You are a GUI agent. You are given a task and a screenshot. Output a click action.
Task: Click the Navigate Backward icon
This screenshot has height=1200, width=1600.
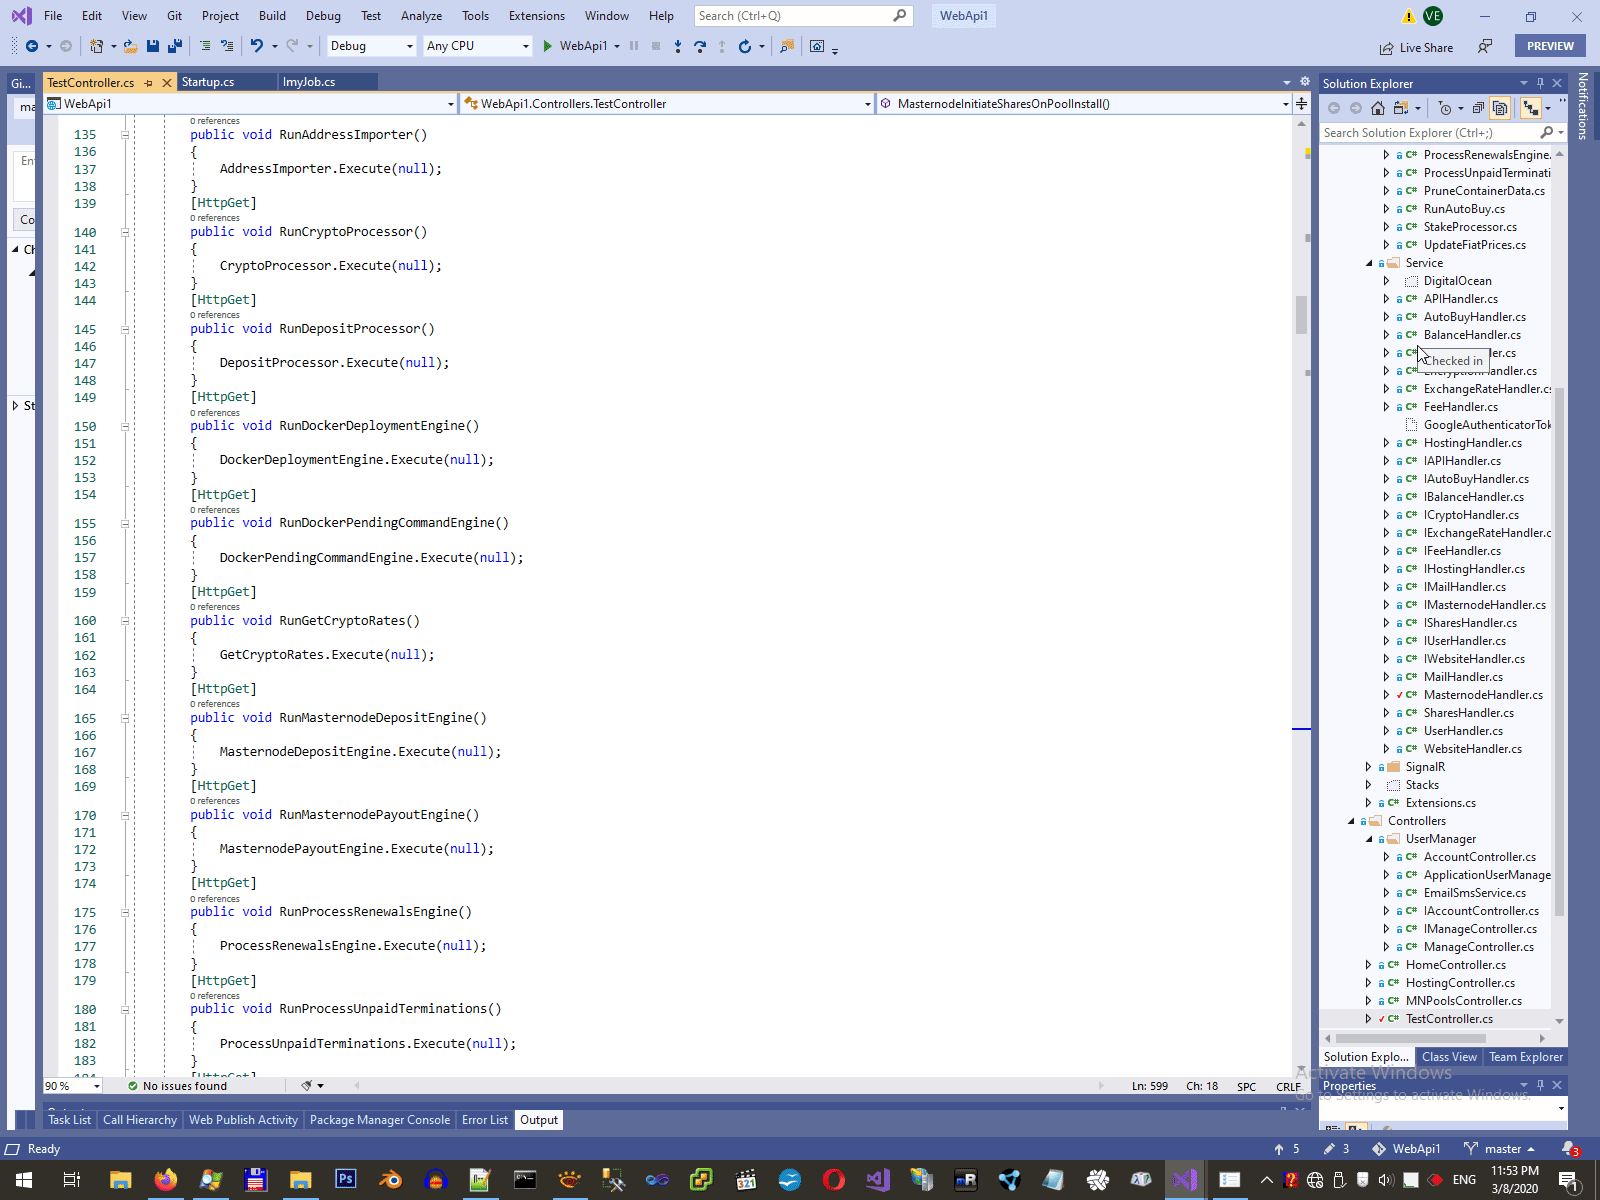coord(32,46)
